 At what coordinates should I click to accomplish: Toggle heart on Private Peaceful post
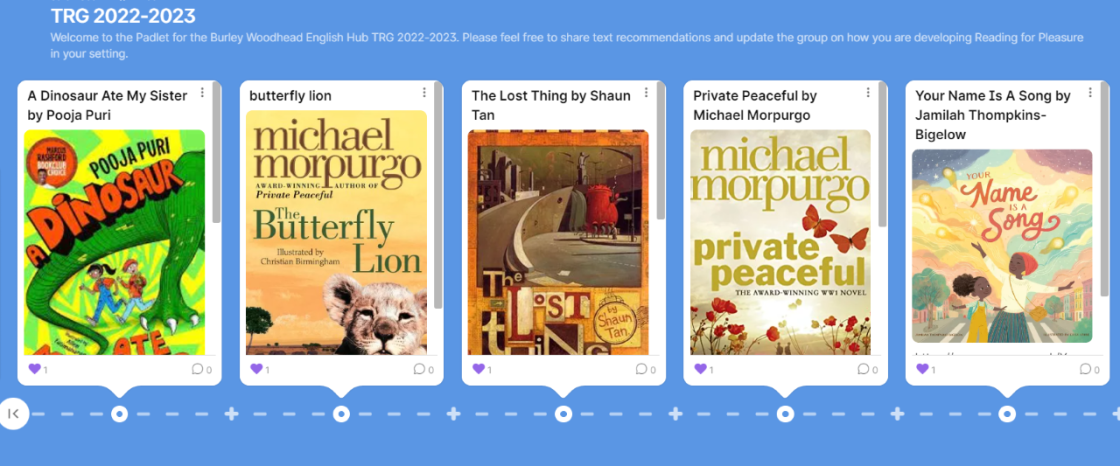pos(701,369)
